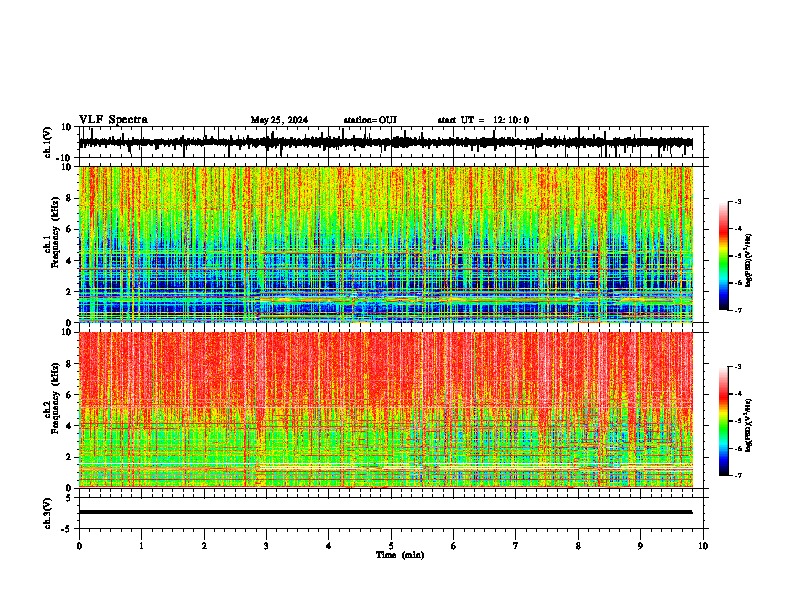Click the ch.1 colorbar log(PSD) label
Screen dimensions: 792x612
pyautogui.click(x=748, y=260)
